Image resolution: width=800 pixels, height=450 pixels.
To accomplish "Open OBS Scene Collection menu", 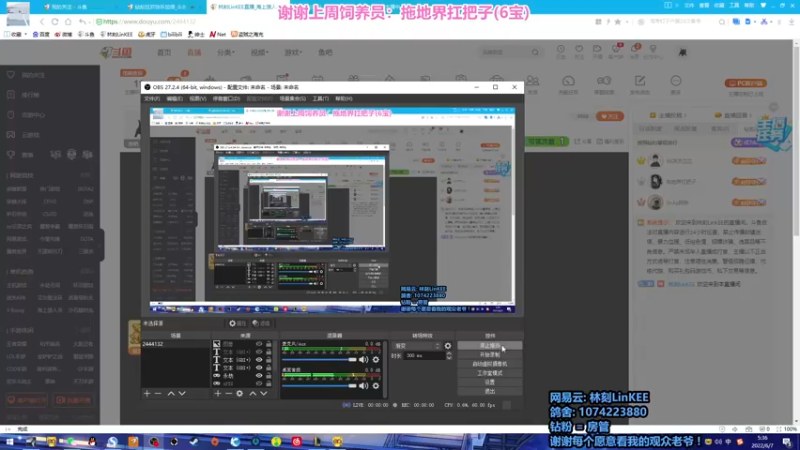I will tap(292, 98).
